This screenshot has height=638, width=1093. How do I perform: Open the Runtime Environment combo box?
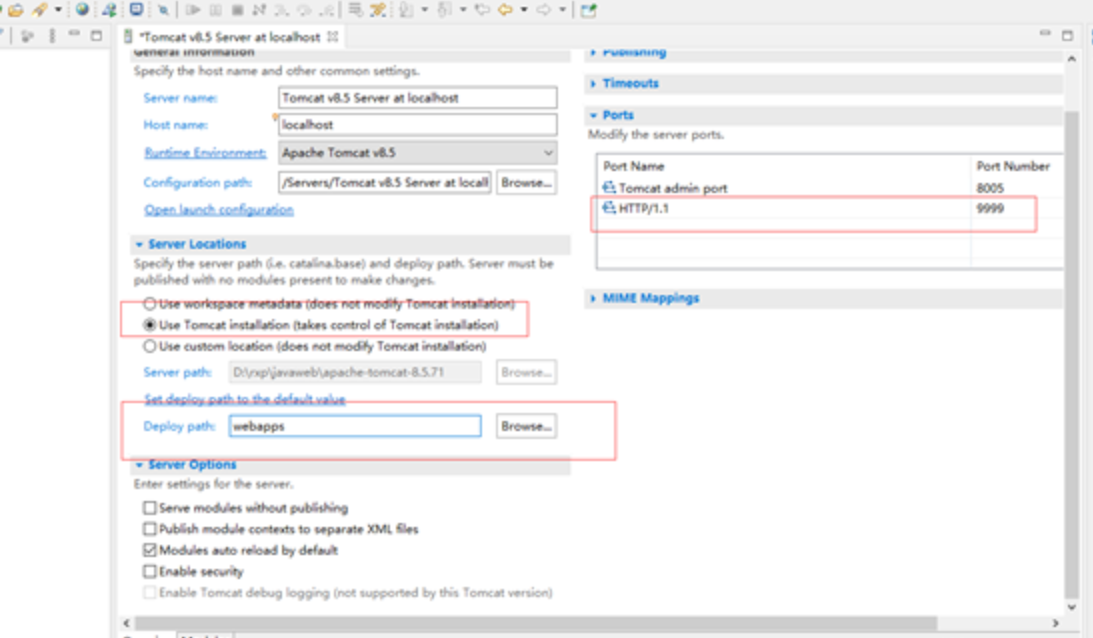(418, 153)
